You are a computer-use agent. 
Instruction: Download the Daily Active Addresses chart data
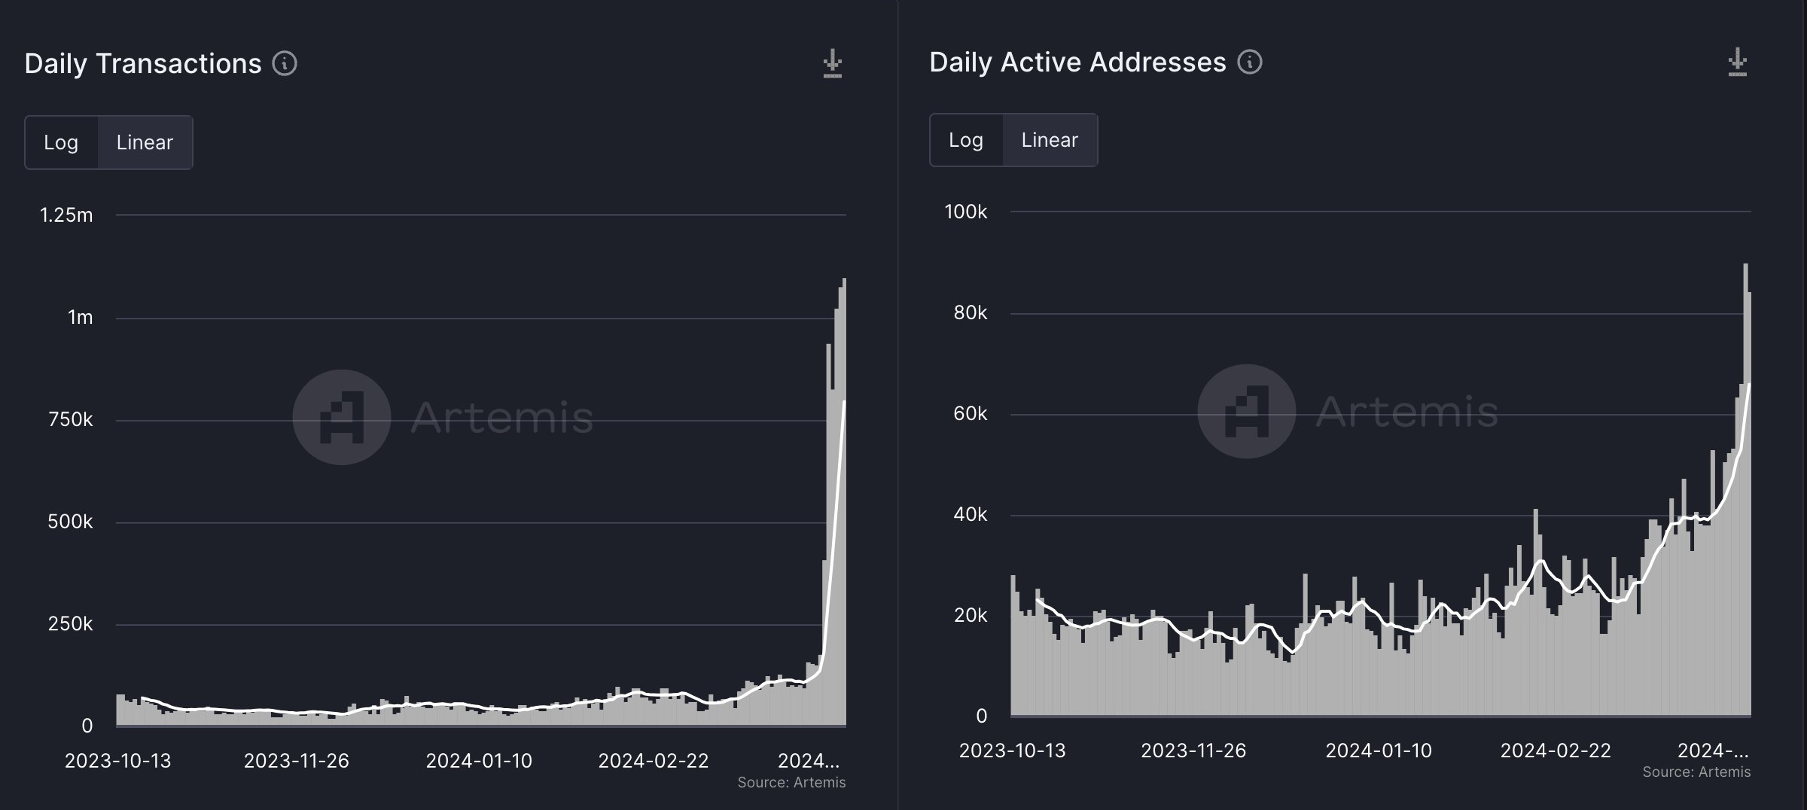click(1737, 62)
